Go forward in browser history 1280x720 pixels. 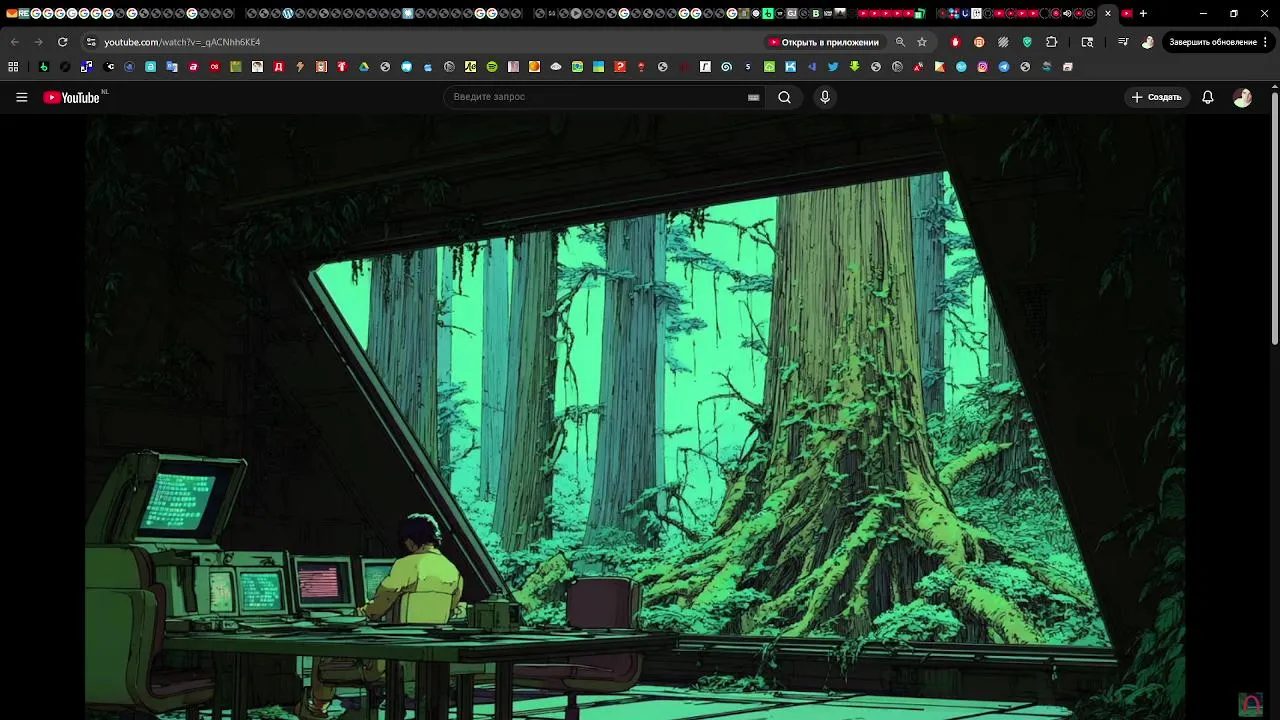38,42
